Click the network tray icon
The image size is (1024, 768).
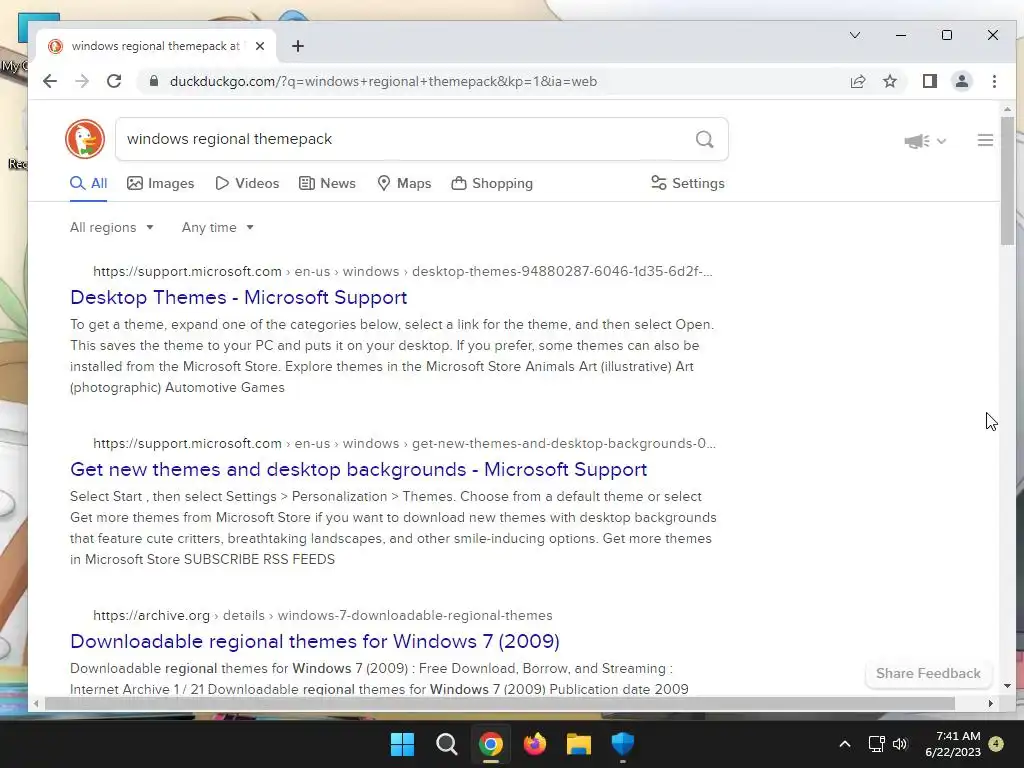[x=876, y=744]
